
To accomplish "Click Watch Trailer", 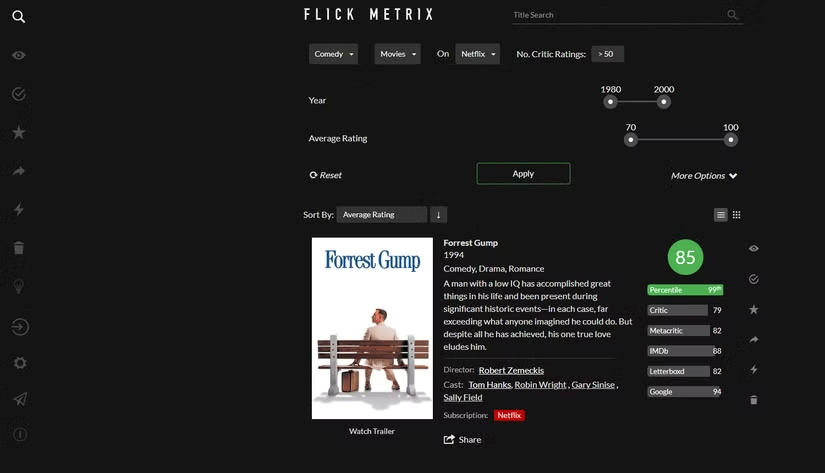I will coord(371,431).
